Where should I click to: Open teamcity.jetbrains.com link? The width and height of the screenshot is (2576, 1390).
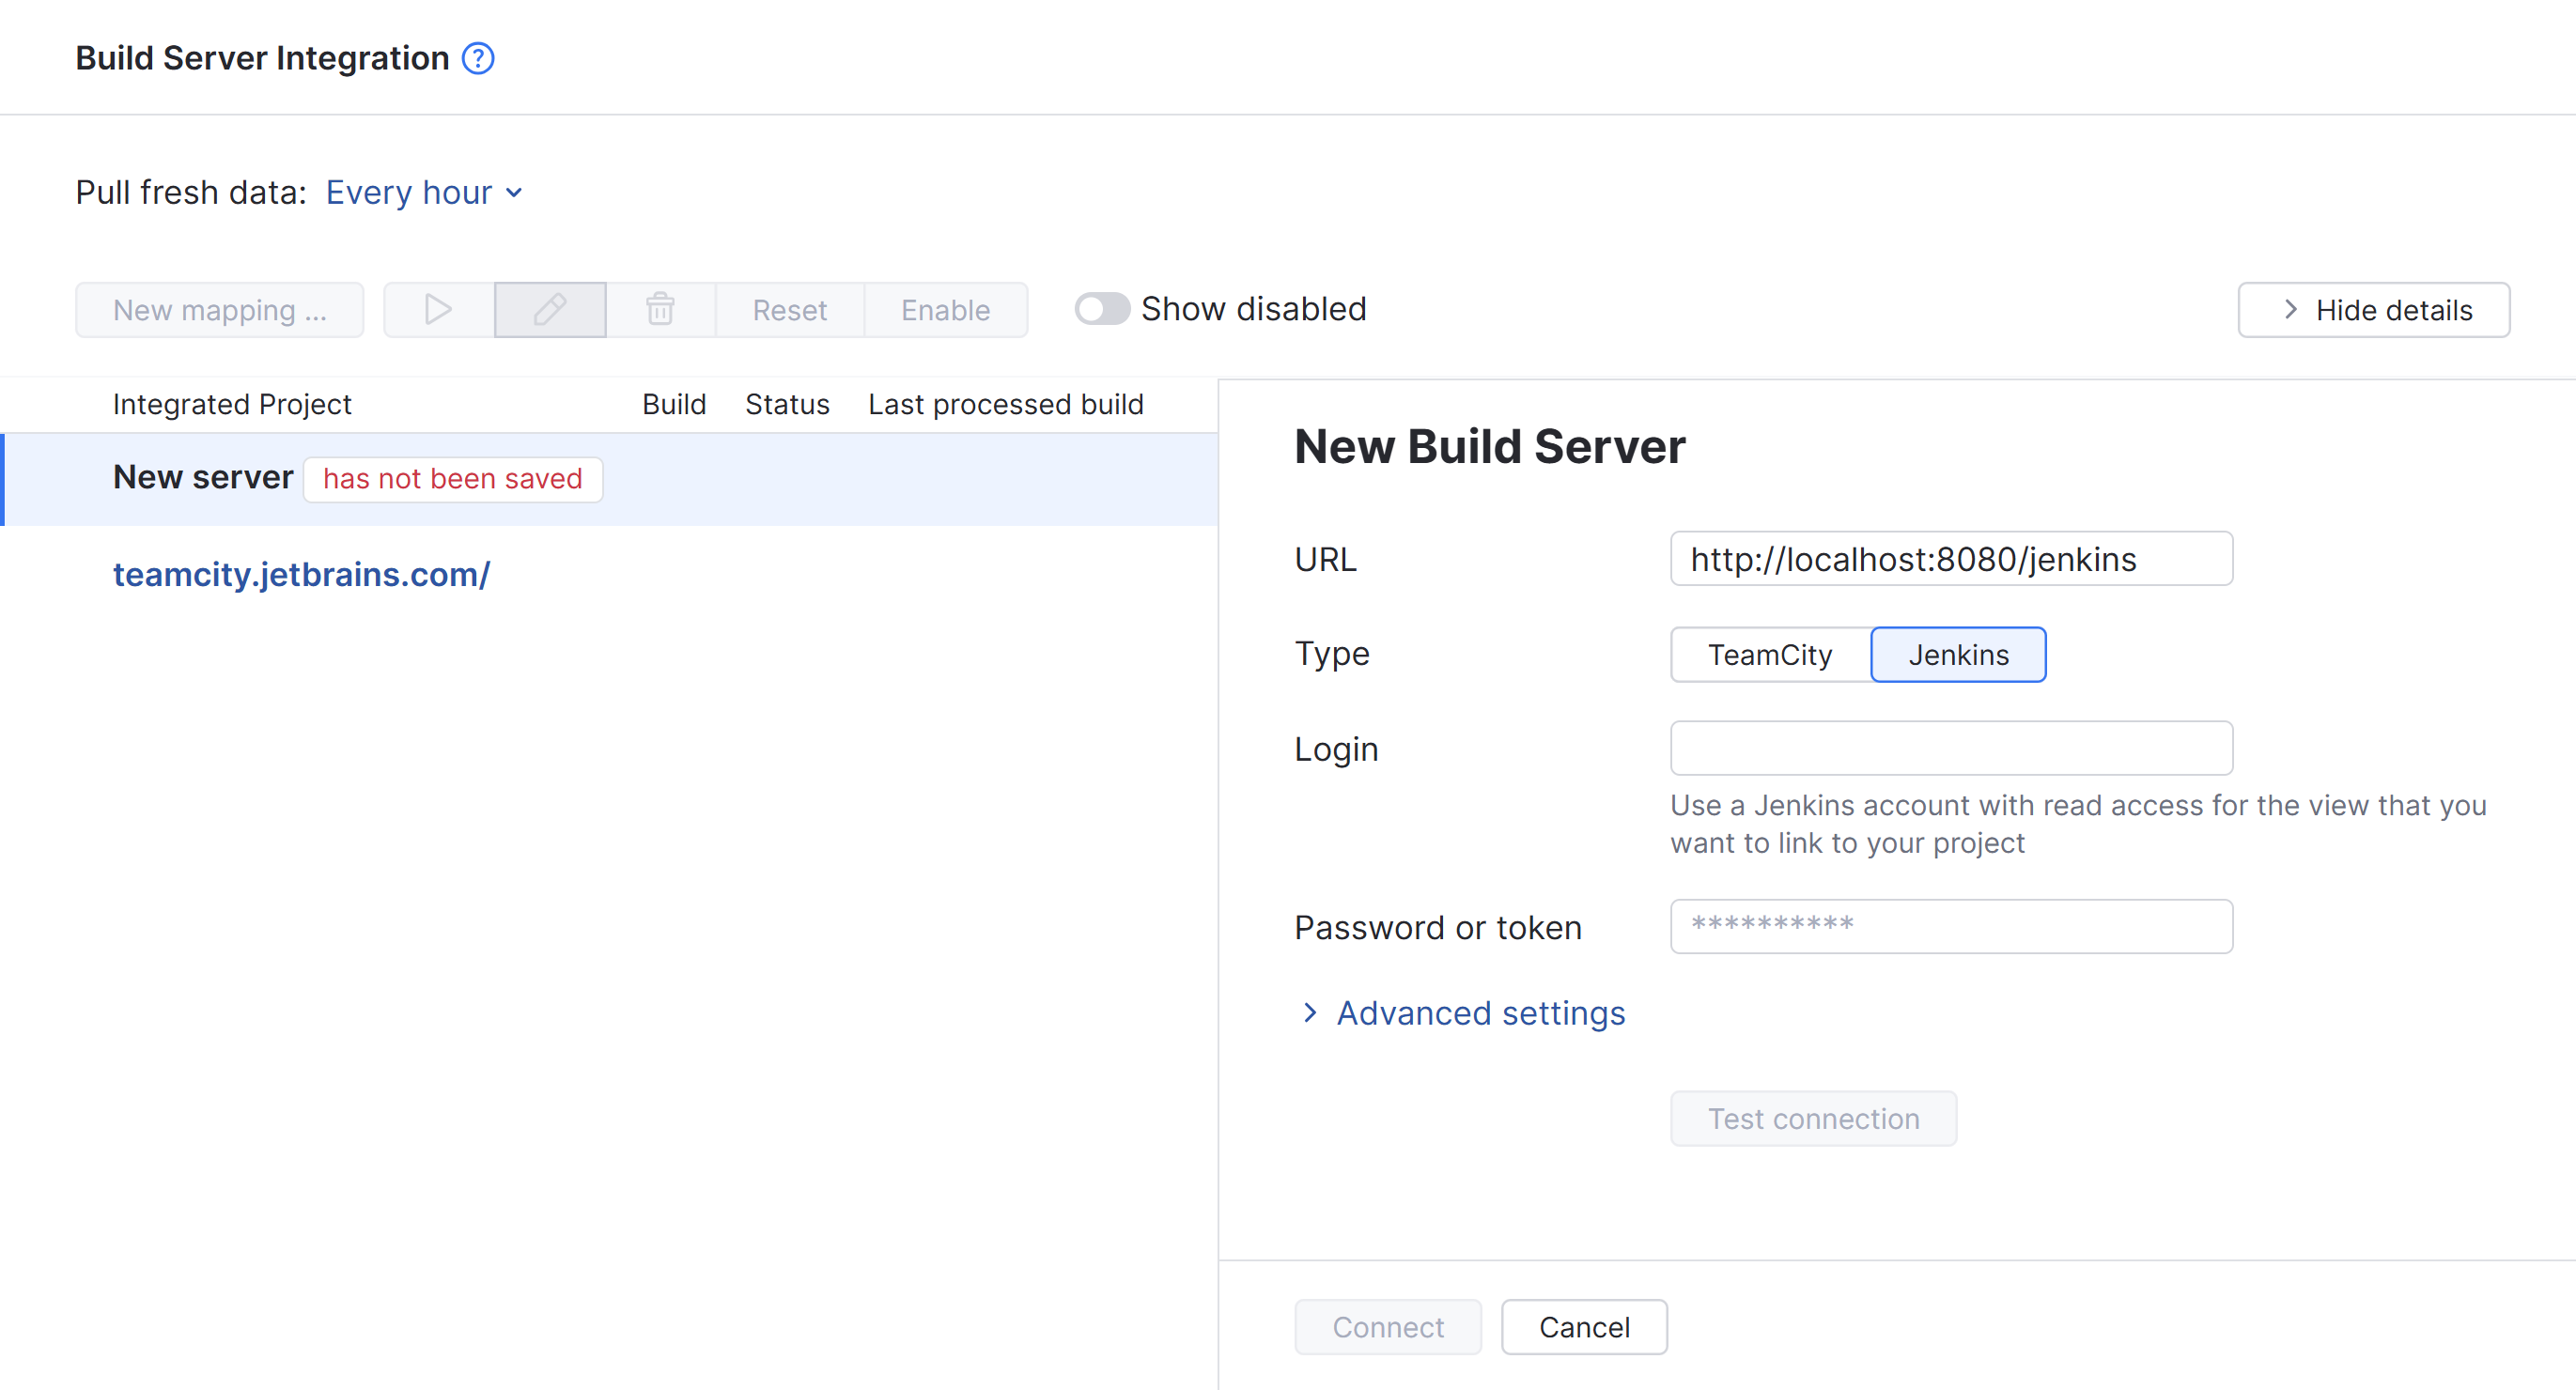(301, 574)
